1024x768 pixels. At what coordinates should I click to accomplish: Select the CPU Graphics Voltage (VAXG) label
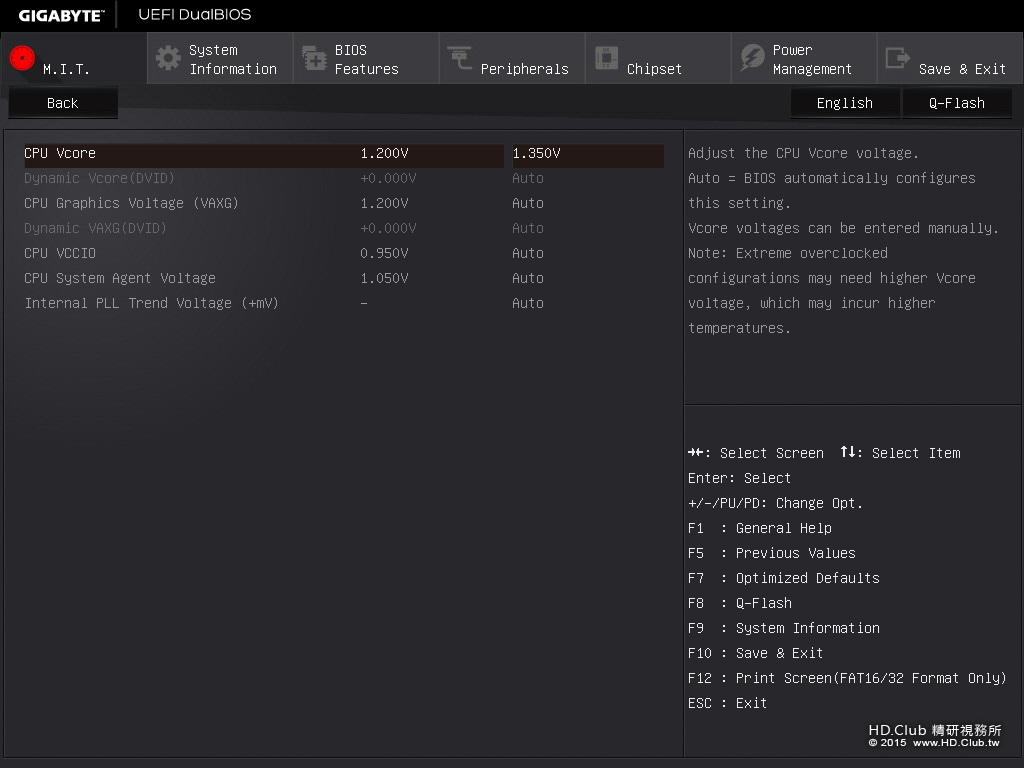point(131,203)
